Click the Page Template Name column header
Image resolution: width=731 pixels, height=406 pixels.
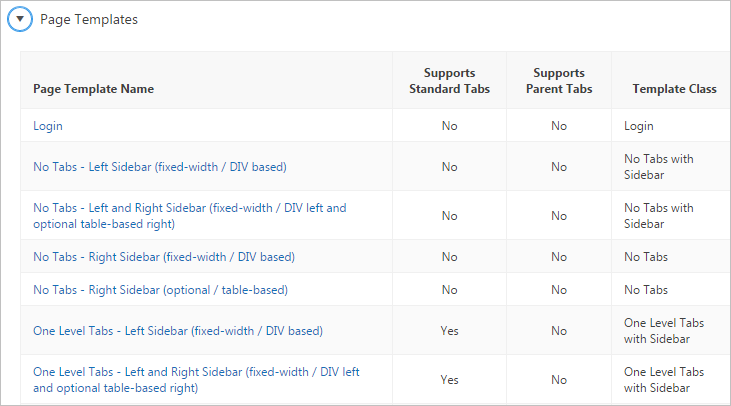(93, 89)
